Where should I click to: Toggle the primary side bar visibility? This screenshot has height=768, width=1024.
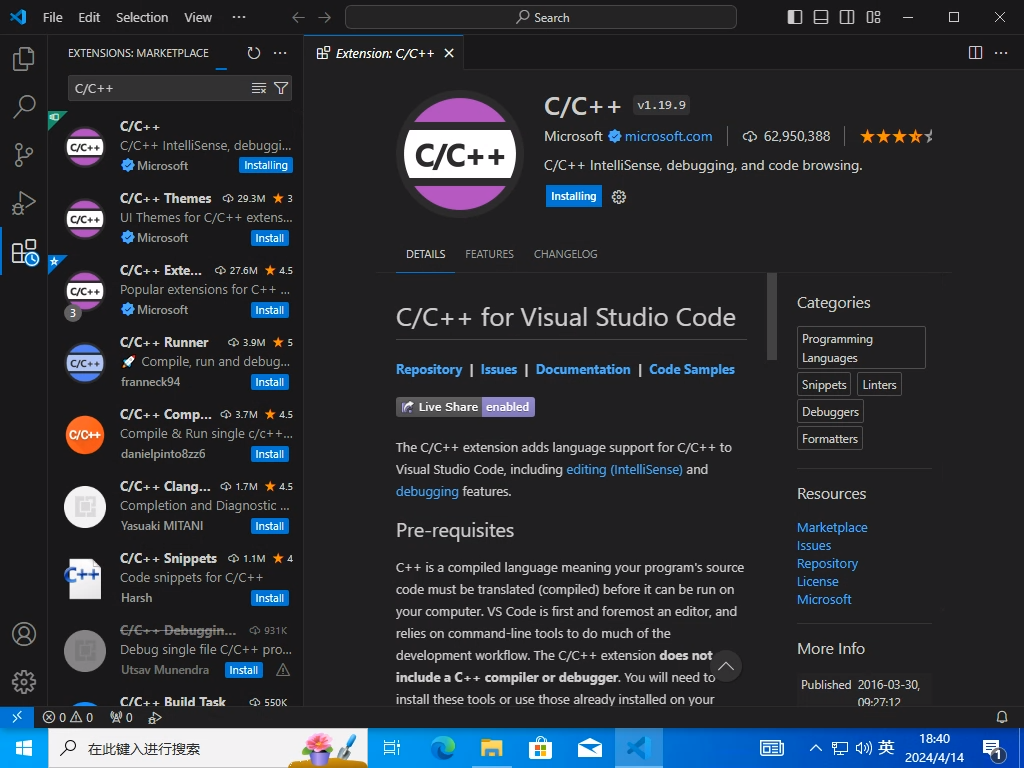click(x=795, y=17)
